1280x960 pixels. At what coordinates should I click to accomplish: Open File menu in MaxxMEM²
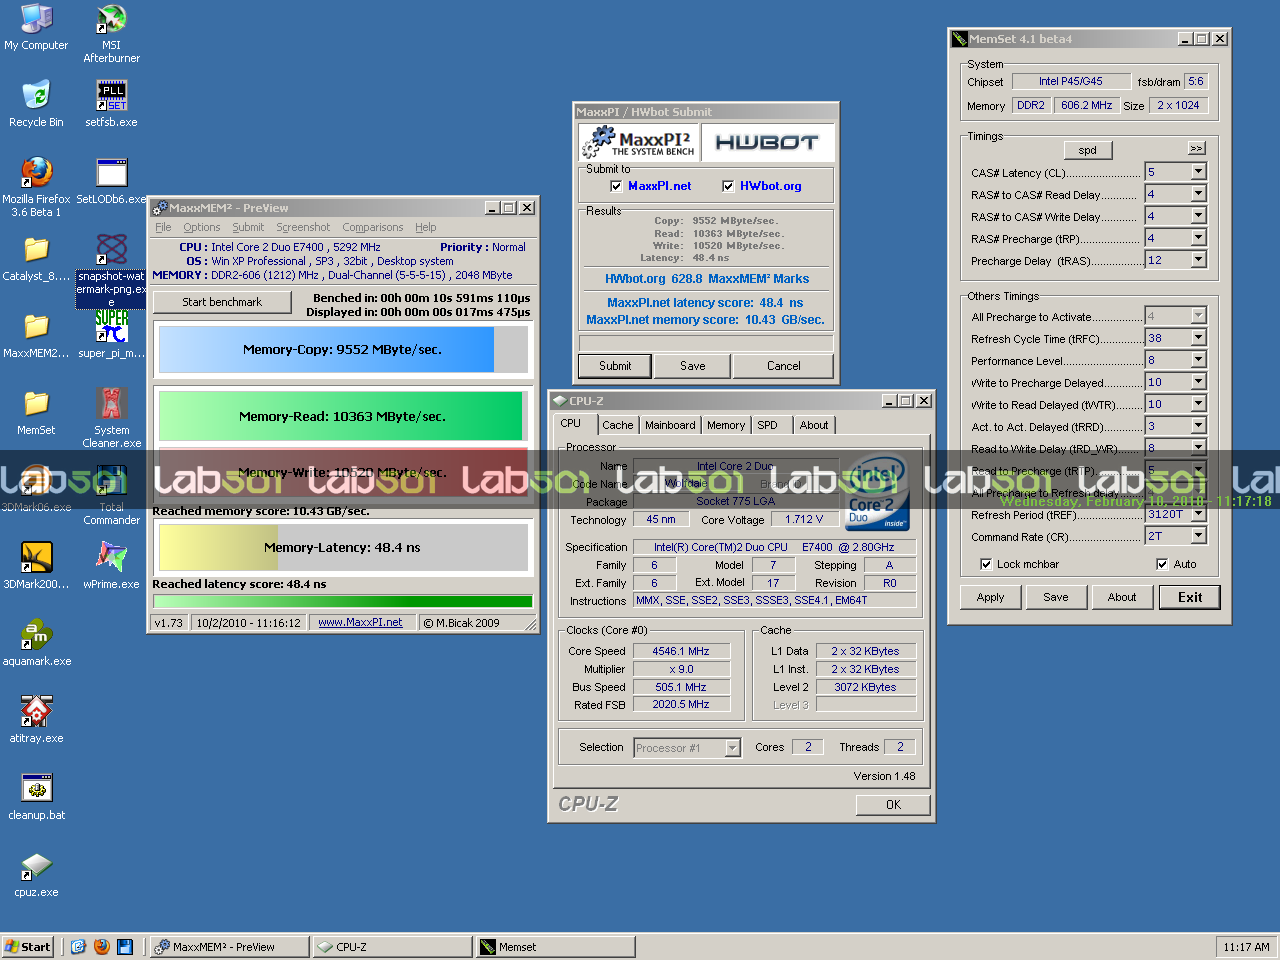click(163, 227)
